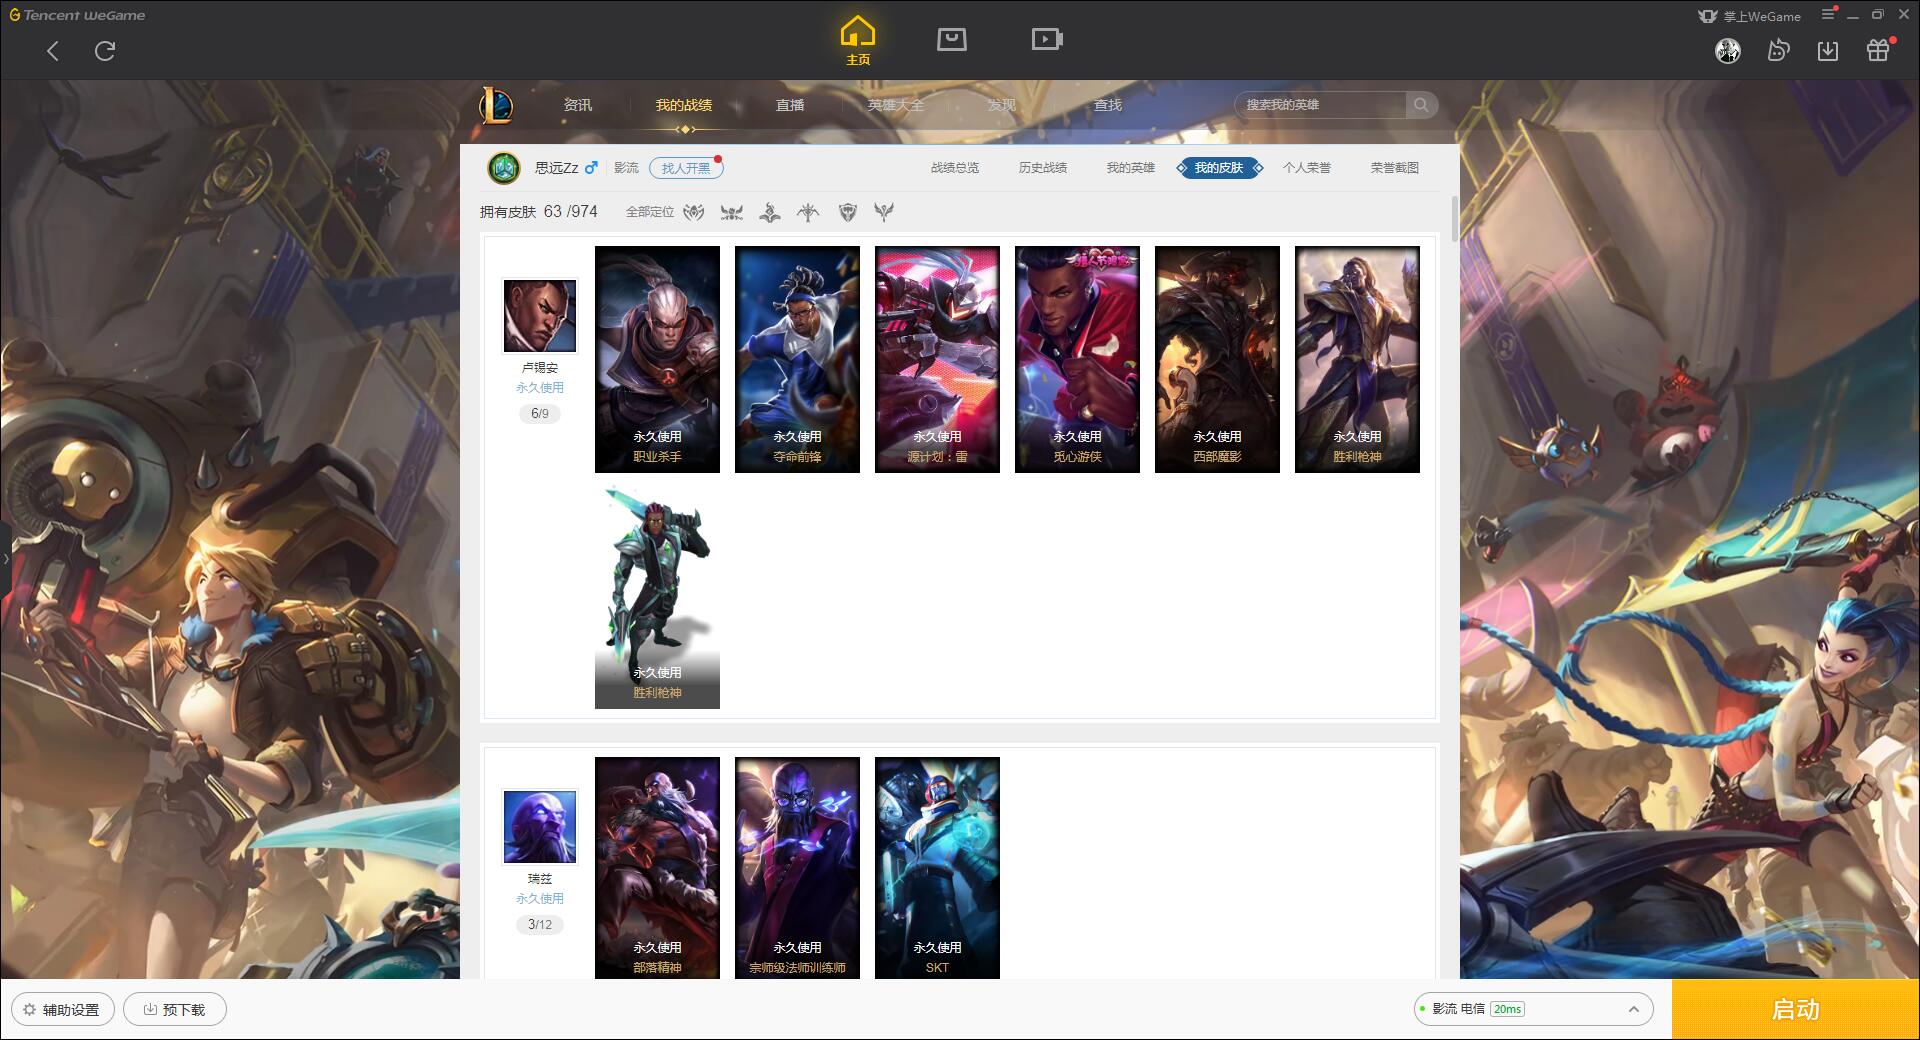Click the 启动 launch game button
The image size is (1920, 1040).
(x=1796, y=1010)
